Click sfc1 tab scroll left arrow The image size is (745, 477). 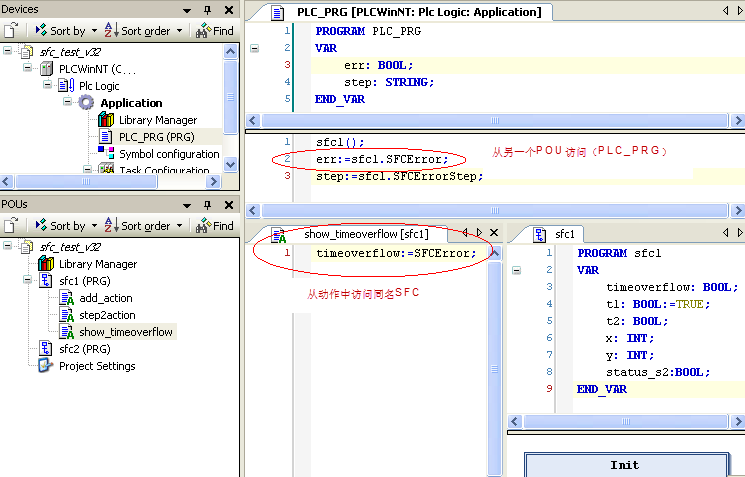pyautogui.click(x=726, y=232)
